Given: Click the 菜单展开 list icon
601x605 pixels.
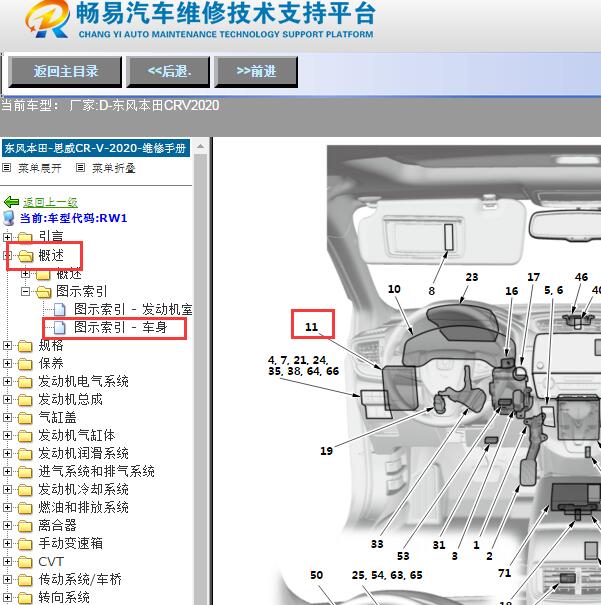Looking at the screenshot, I should click(x=7, y=168).
